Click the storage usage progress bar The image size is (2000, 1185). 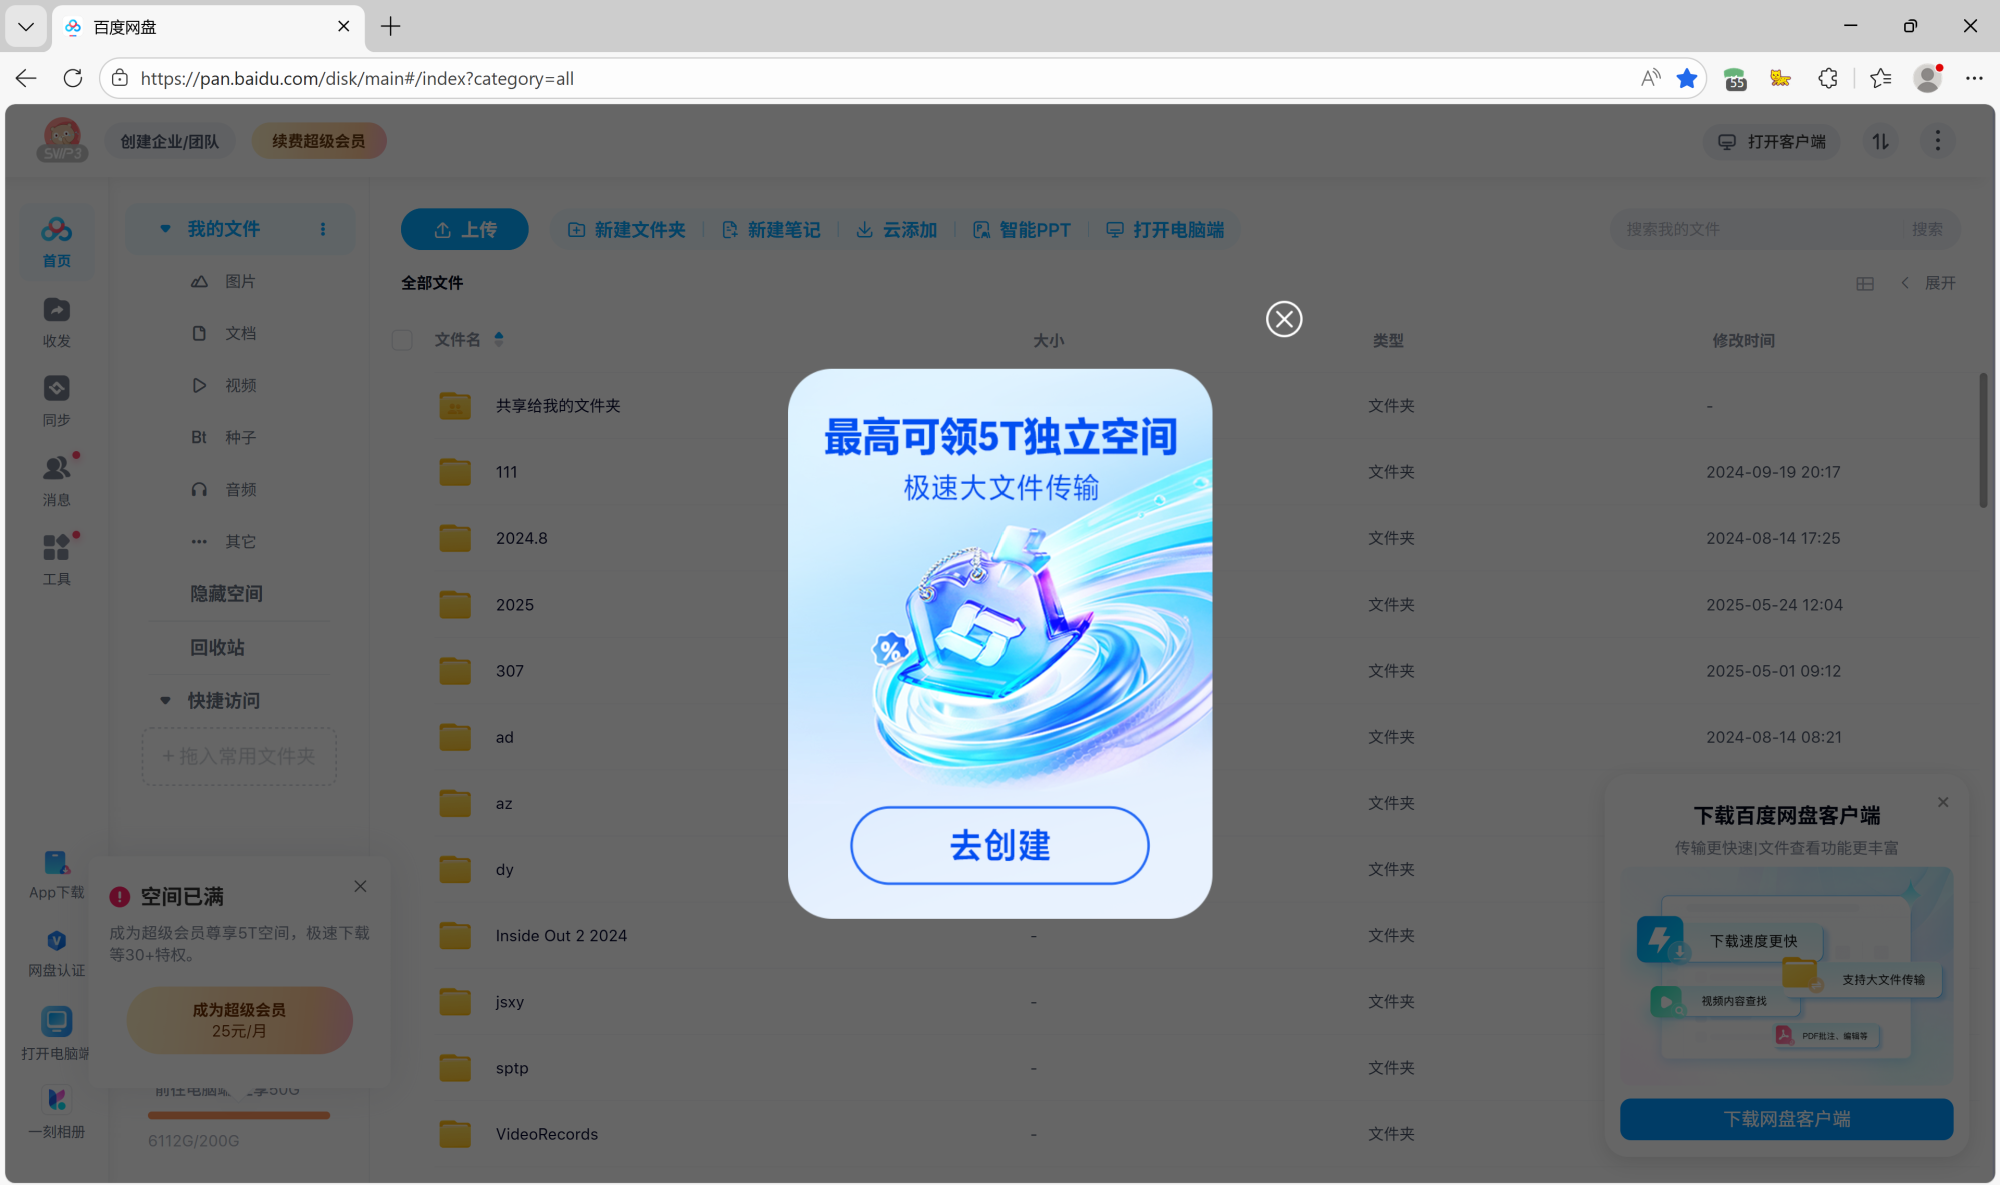coord(237,1114)
